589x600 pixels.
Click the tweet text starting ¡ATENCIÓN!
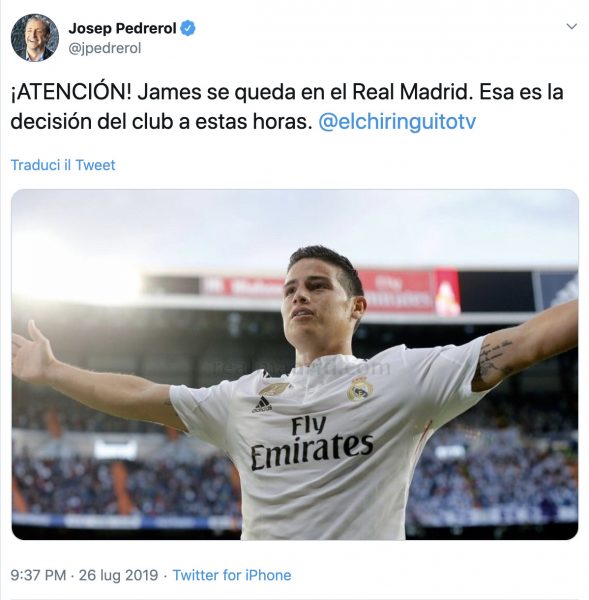tap(287, 107)
